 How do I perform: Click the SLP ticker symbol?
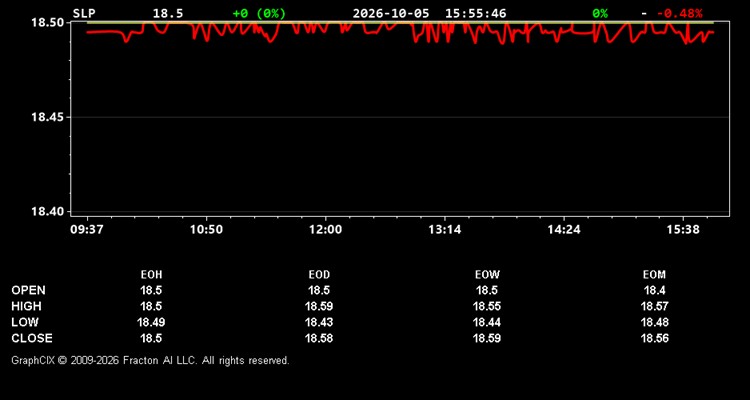tap(84, 13)
